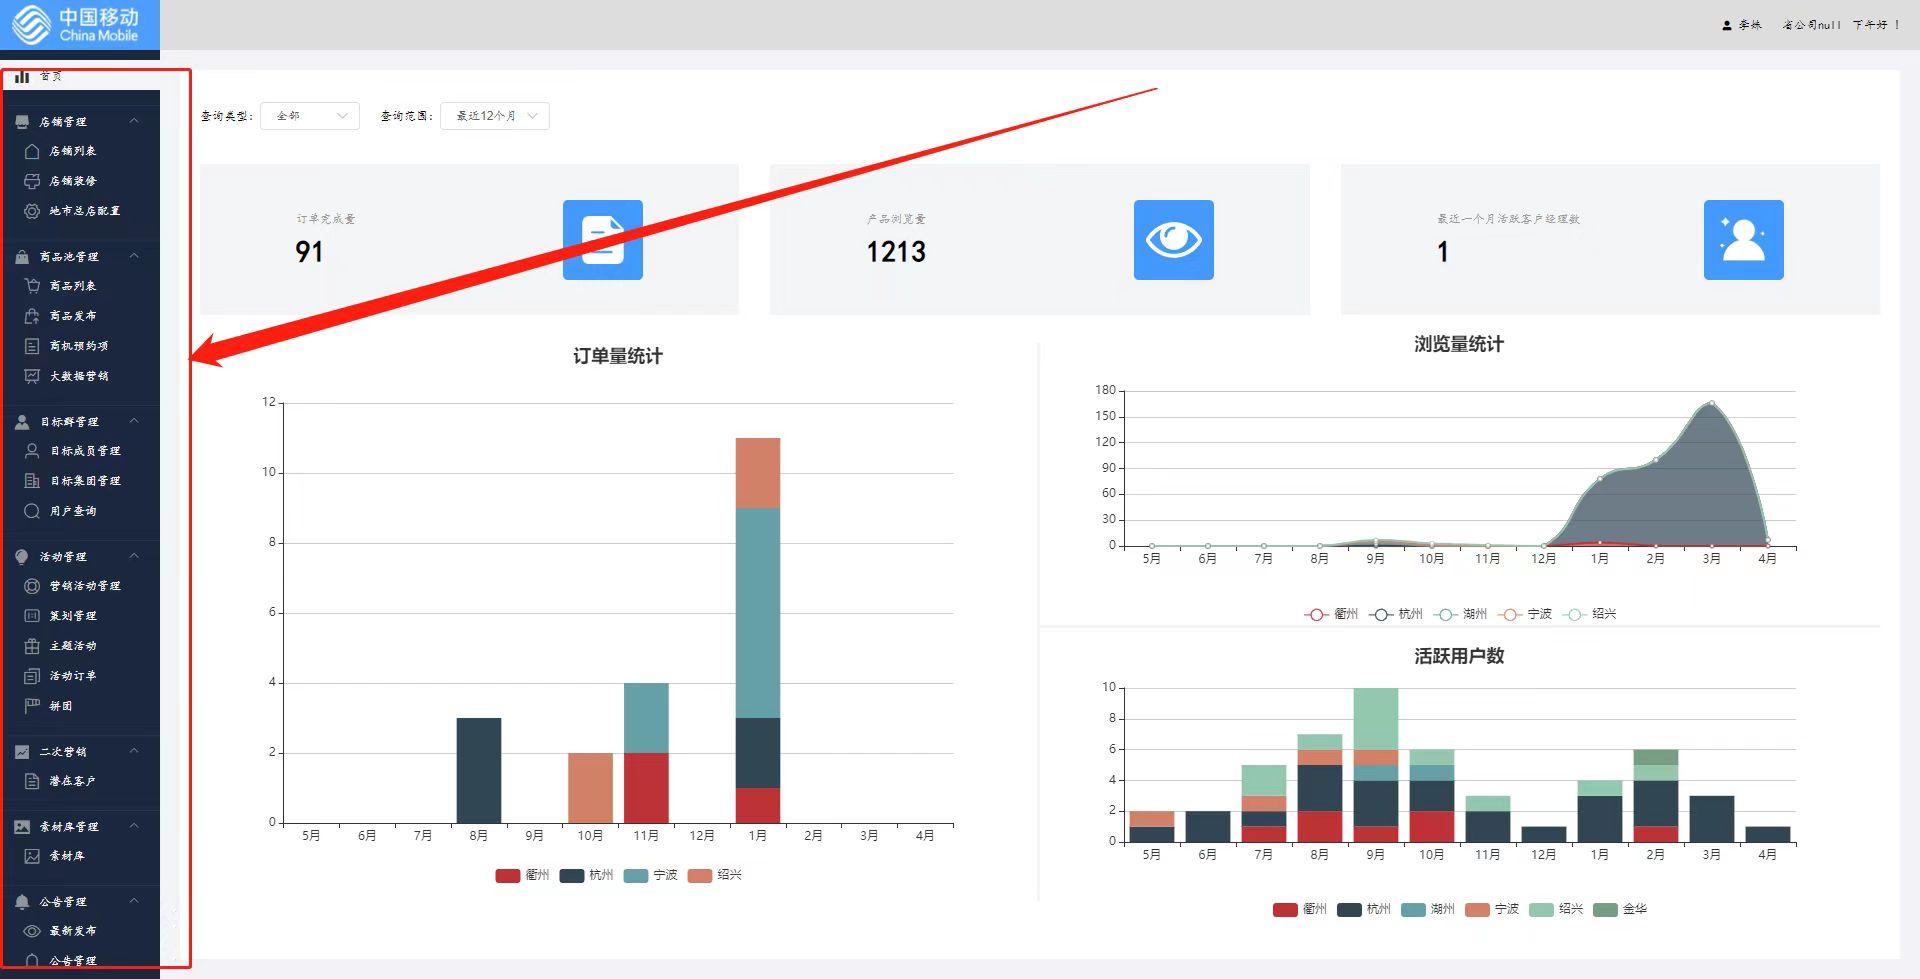This screenshot has width=1920, height=979.
Task: Click the 浏览量统计 chart title
Action: pos(1459,344)
